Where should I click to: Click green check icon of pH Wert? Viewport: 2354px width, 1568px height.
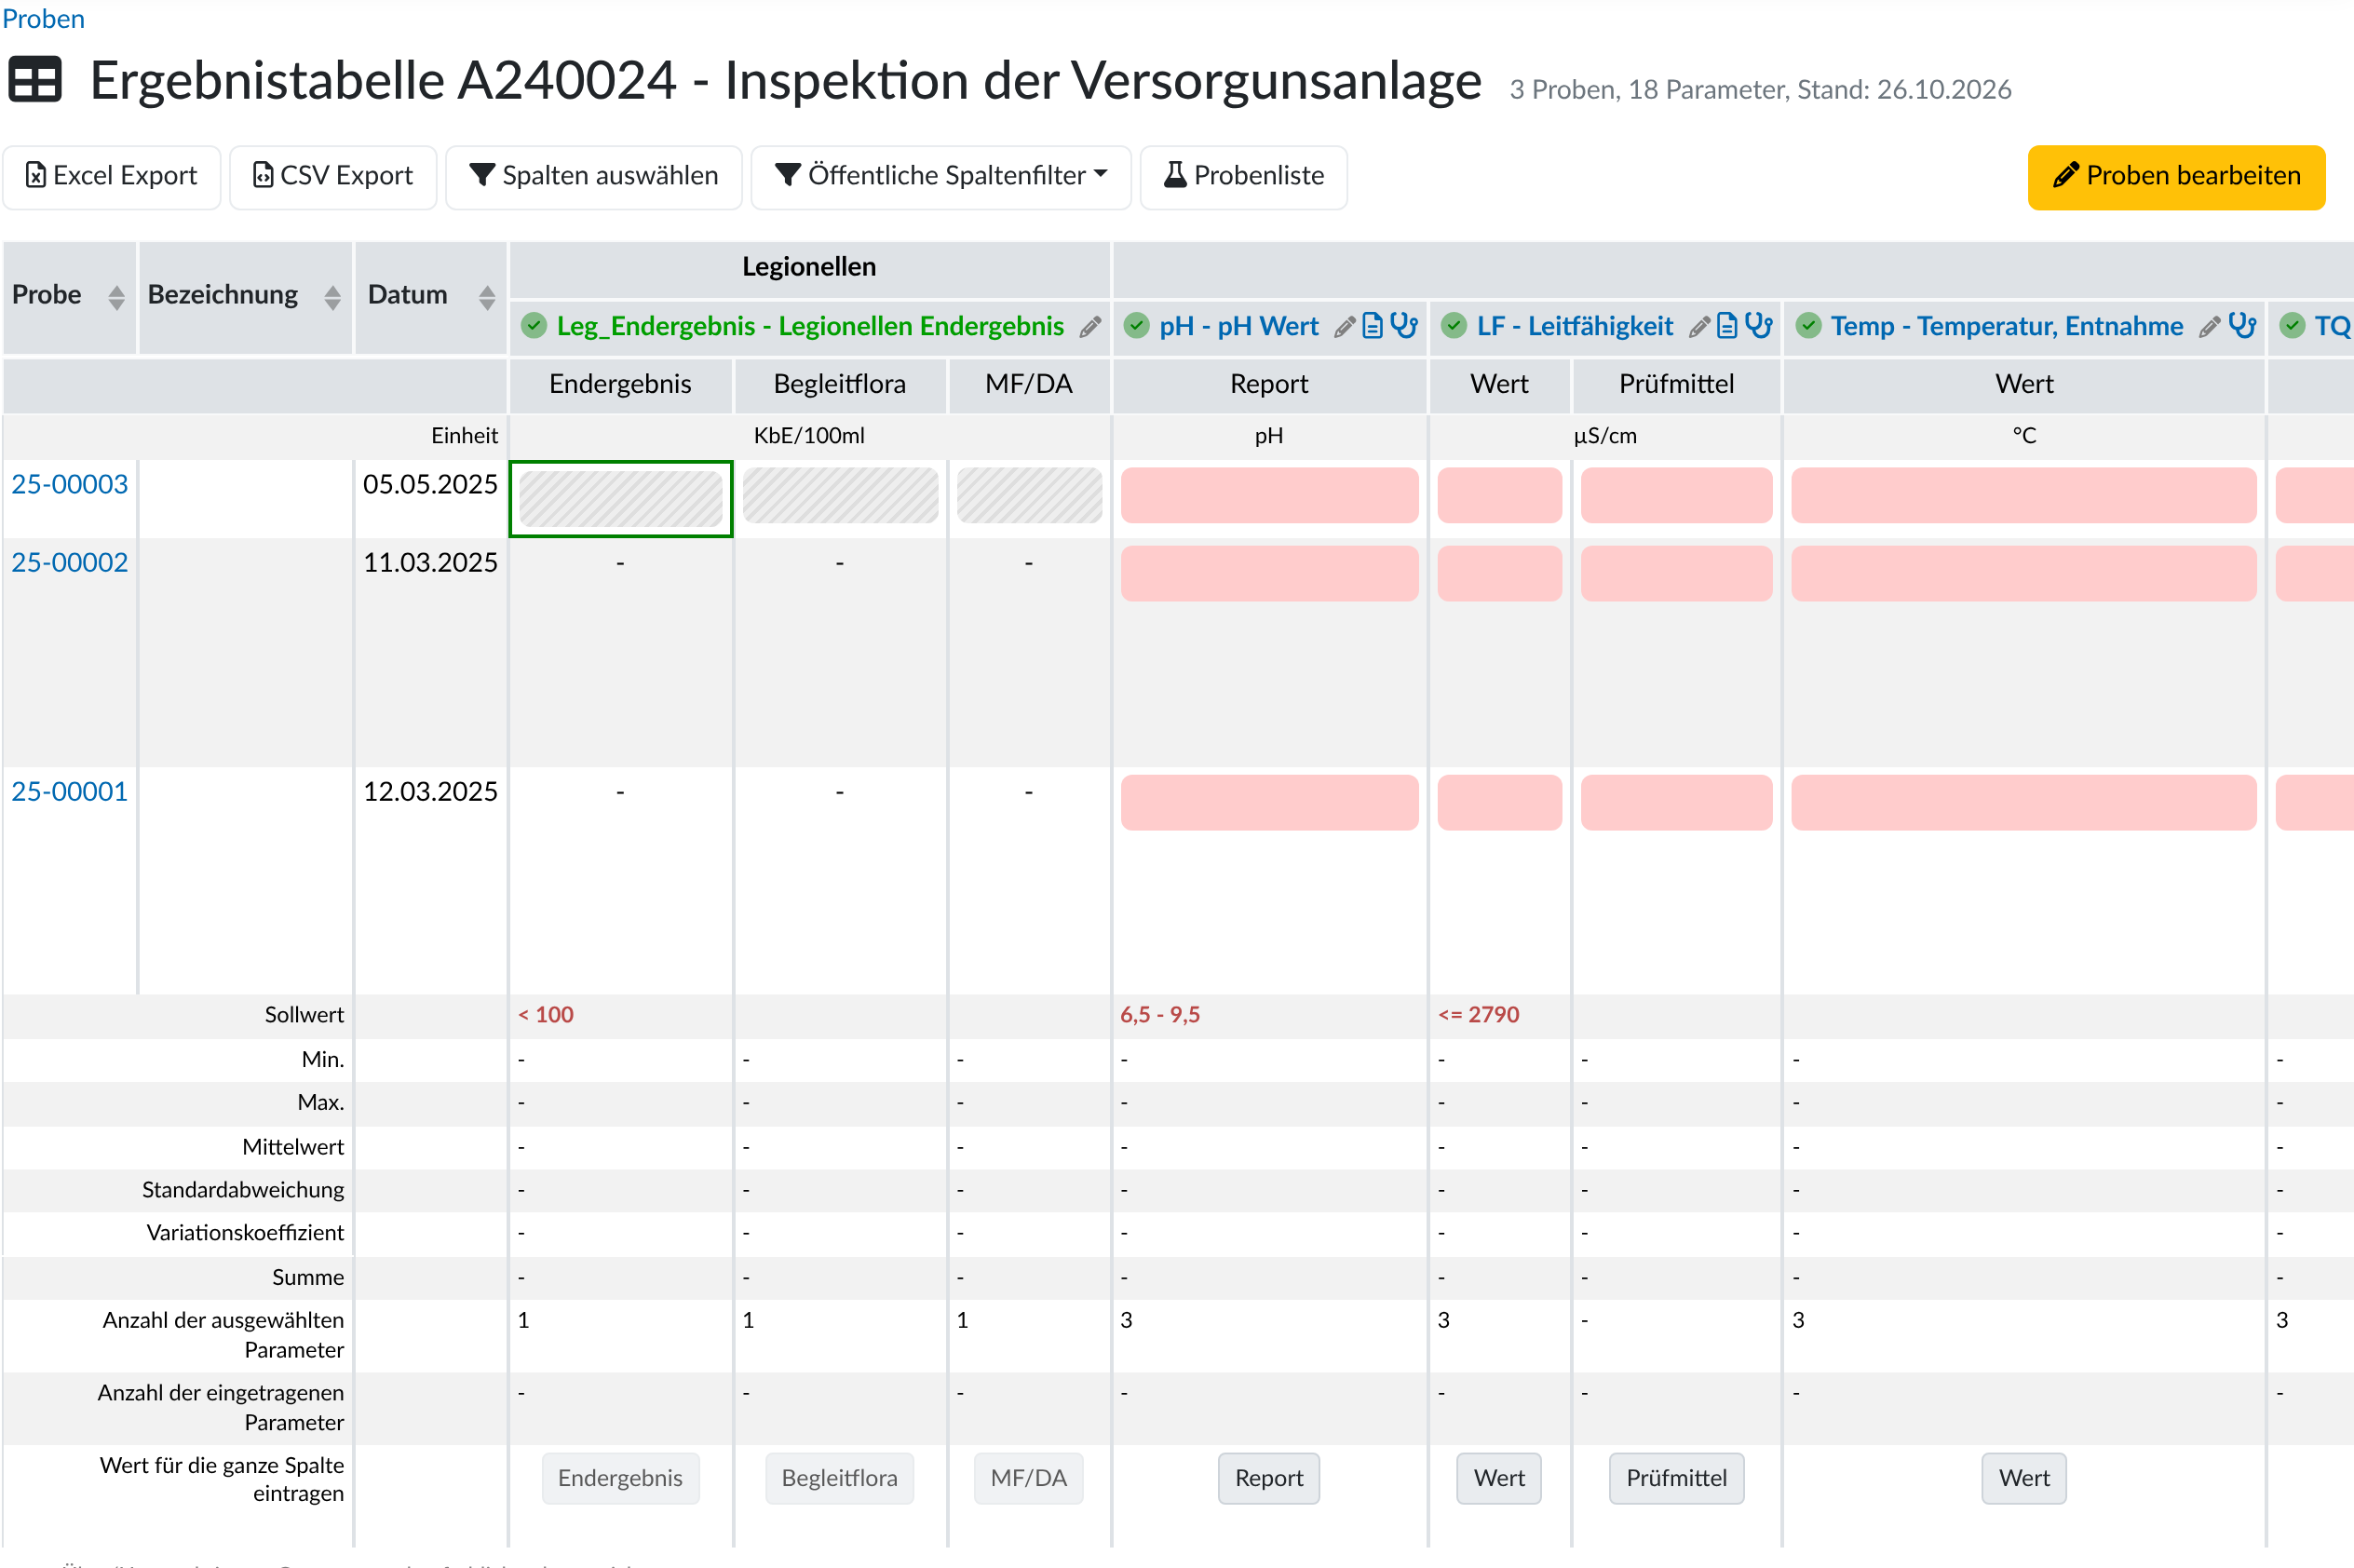(1137, 326)
